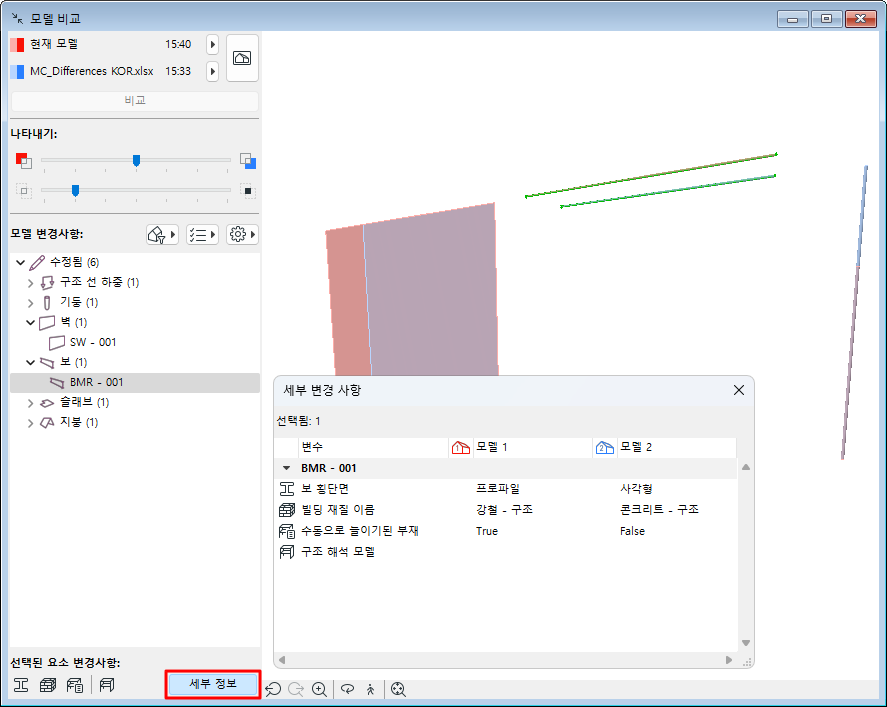This screenshot has width=887, height=707.
Task: Click the redo view icon
Action: pyautogui.click(x=296, y=689)
